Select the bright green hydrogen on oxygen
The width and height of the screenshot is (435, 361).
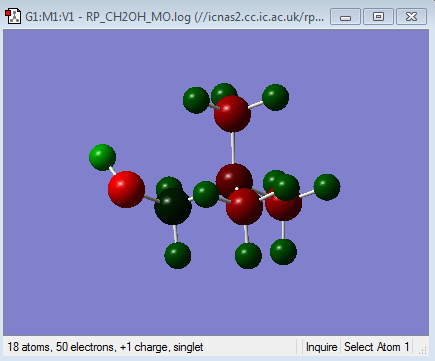click(102, 157)
